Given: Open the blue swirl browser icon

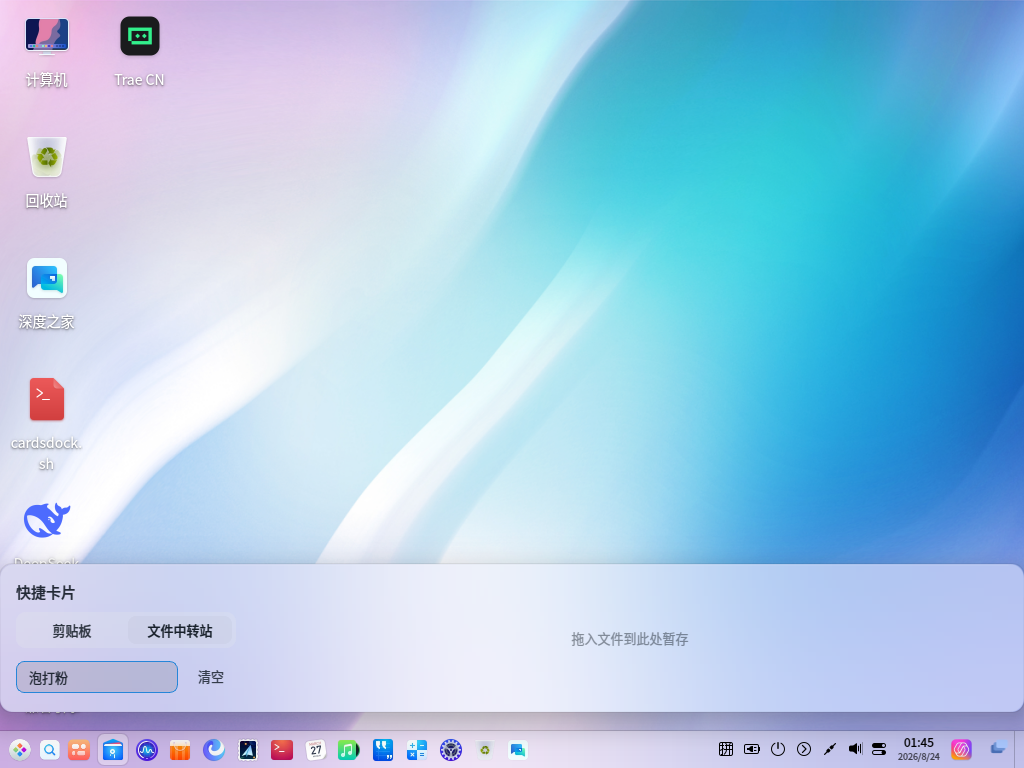Looking at the screenshot, I should tap(214, 750).
